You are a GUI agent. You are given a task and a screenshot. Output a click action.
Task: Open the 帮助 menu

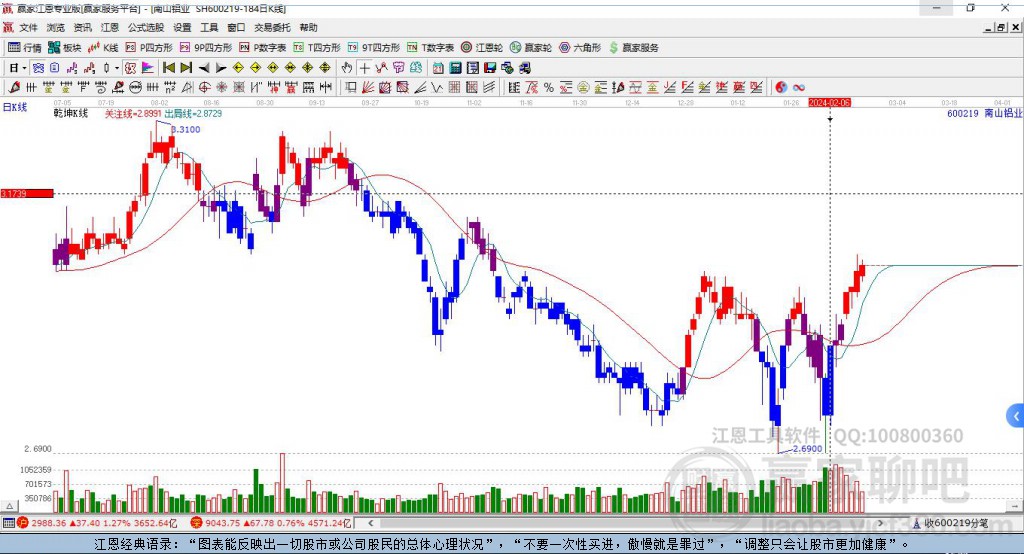pyautogui.click(x=308, y=27)
